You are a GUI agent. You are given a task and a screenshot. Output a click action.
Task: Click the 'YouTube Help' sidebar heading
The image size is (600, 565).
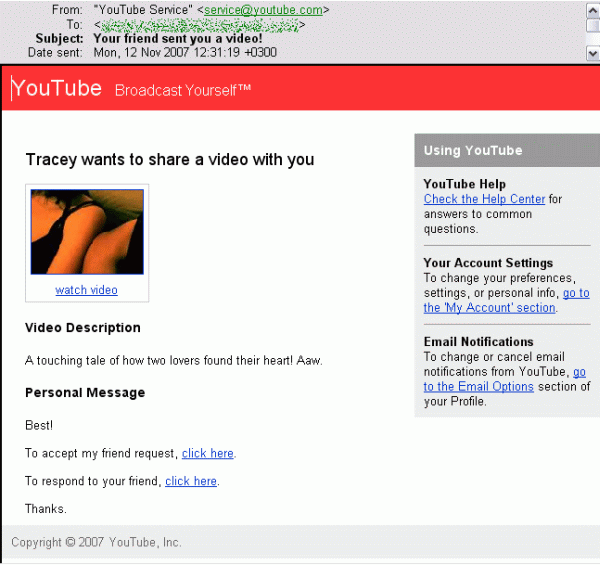pos(465,184)
